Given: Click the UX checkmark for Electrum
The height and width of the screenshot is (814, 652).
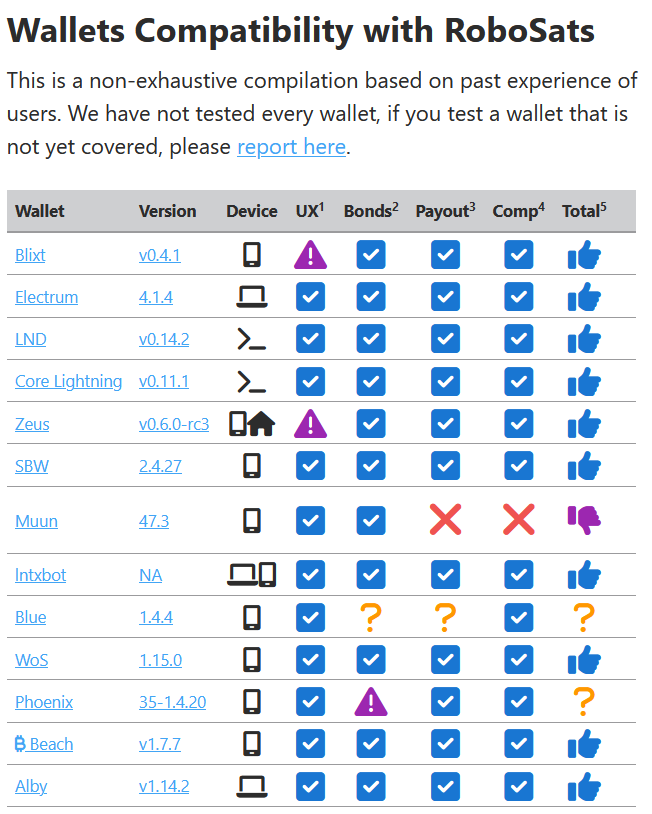Looking at the screenshot, I should pos(310,297).
